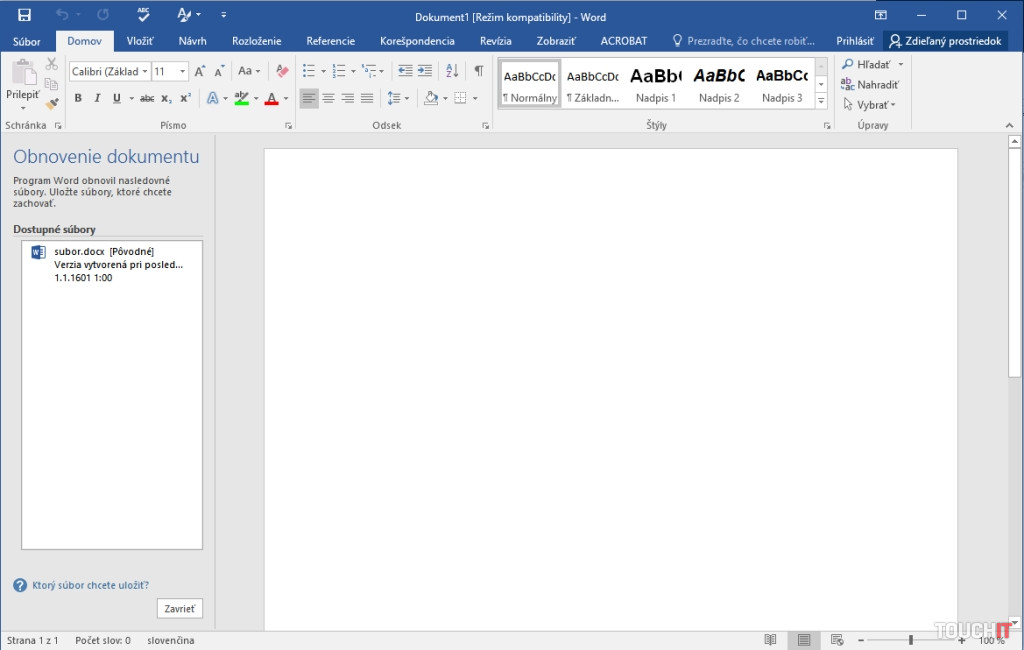Toggle paragraph marks display (¶)
This screenshot has height=650, width=1024.
click(478, 71)
